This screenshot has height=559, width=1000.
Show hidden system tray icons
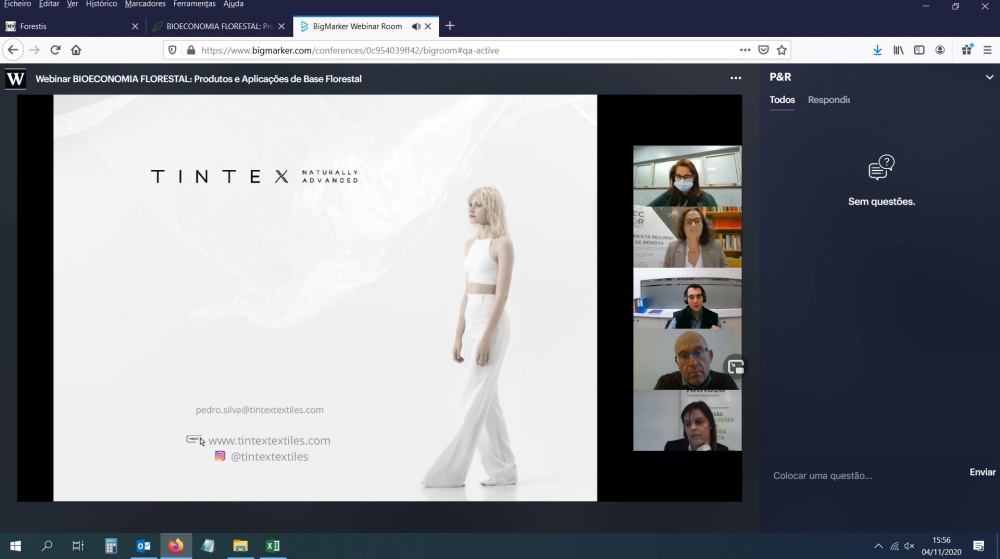tap(878, 546)
